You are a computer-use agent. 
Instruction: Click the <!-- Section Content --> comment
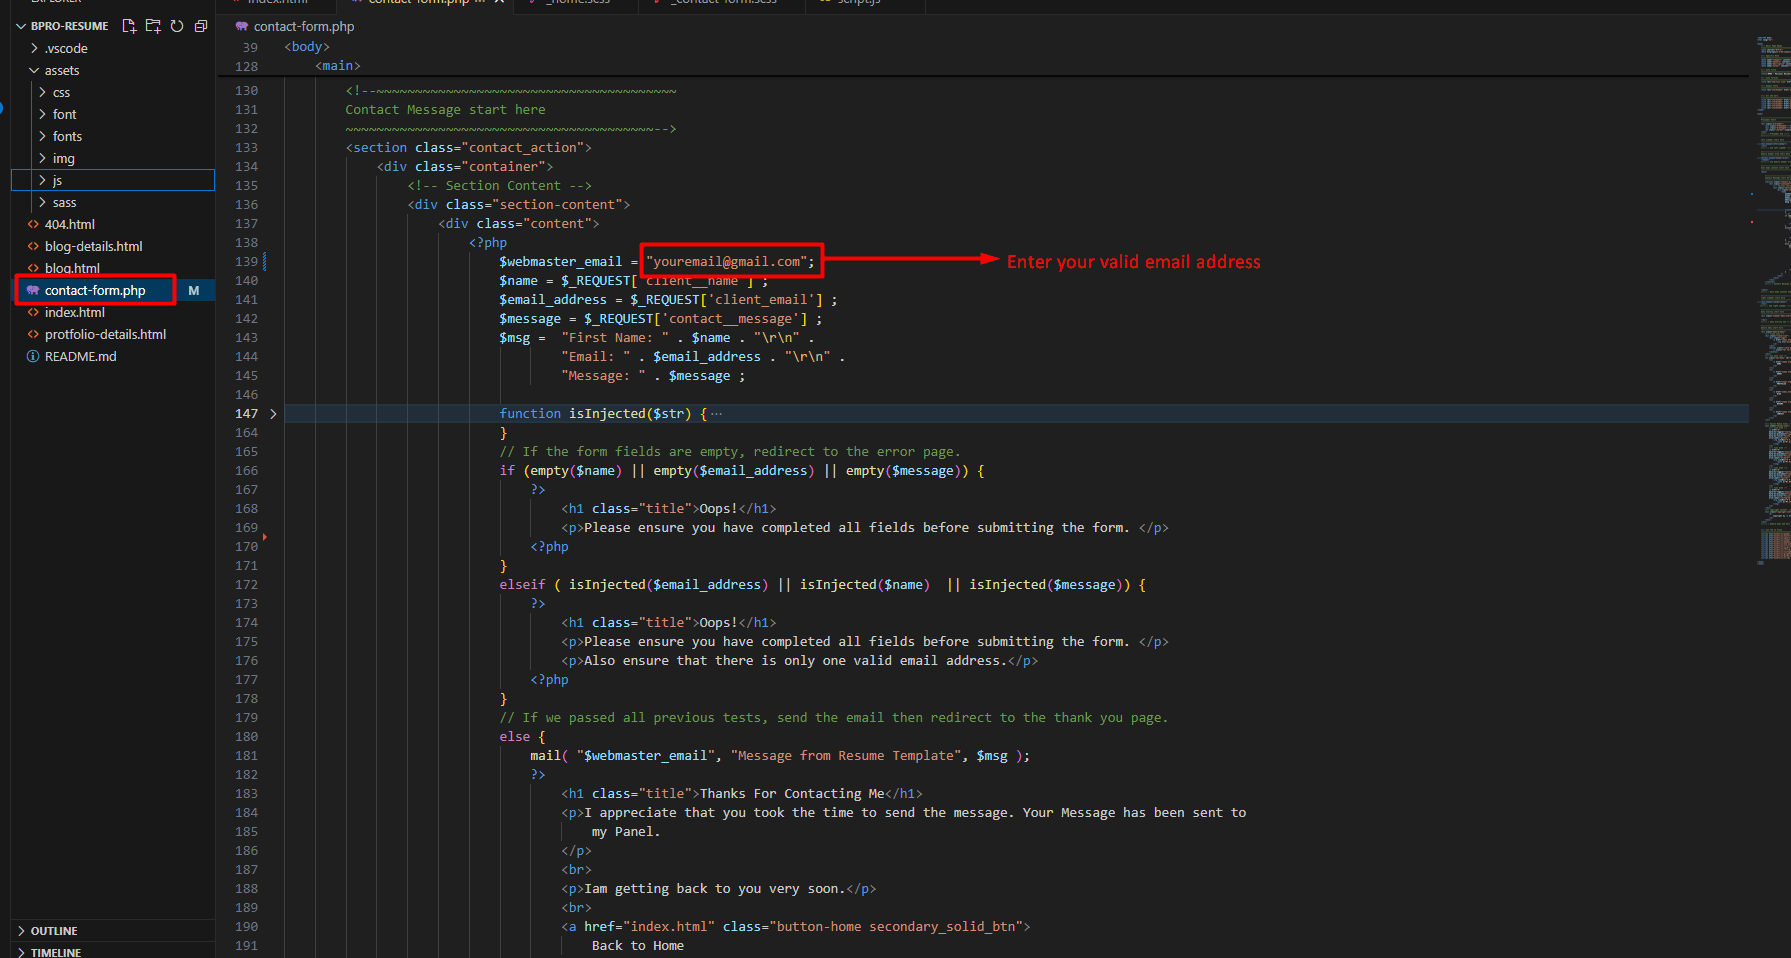click(x=499, y=186)
